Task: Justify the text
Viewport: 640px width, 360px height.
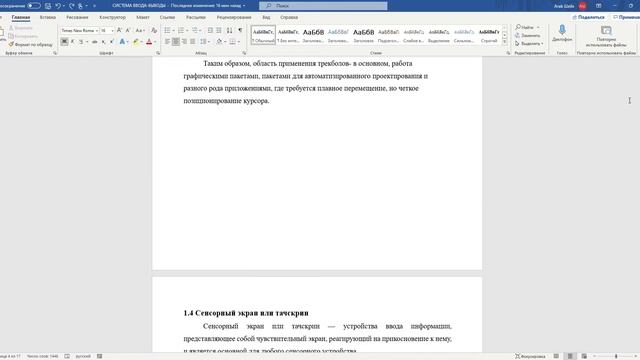Action: pos(193,42)
